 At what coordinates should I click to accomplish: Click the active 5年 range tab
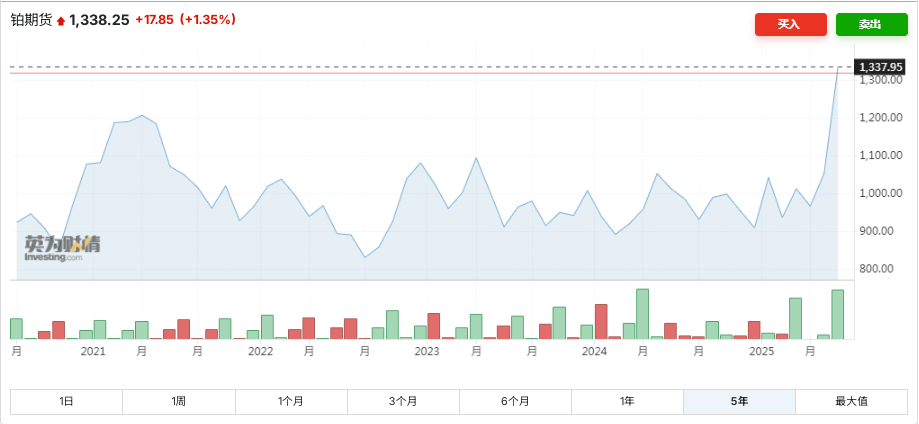pos(739,401)
